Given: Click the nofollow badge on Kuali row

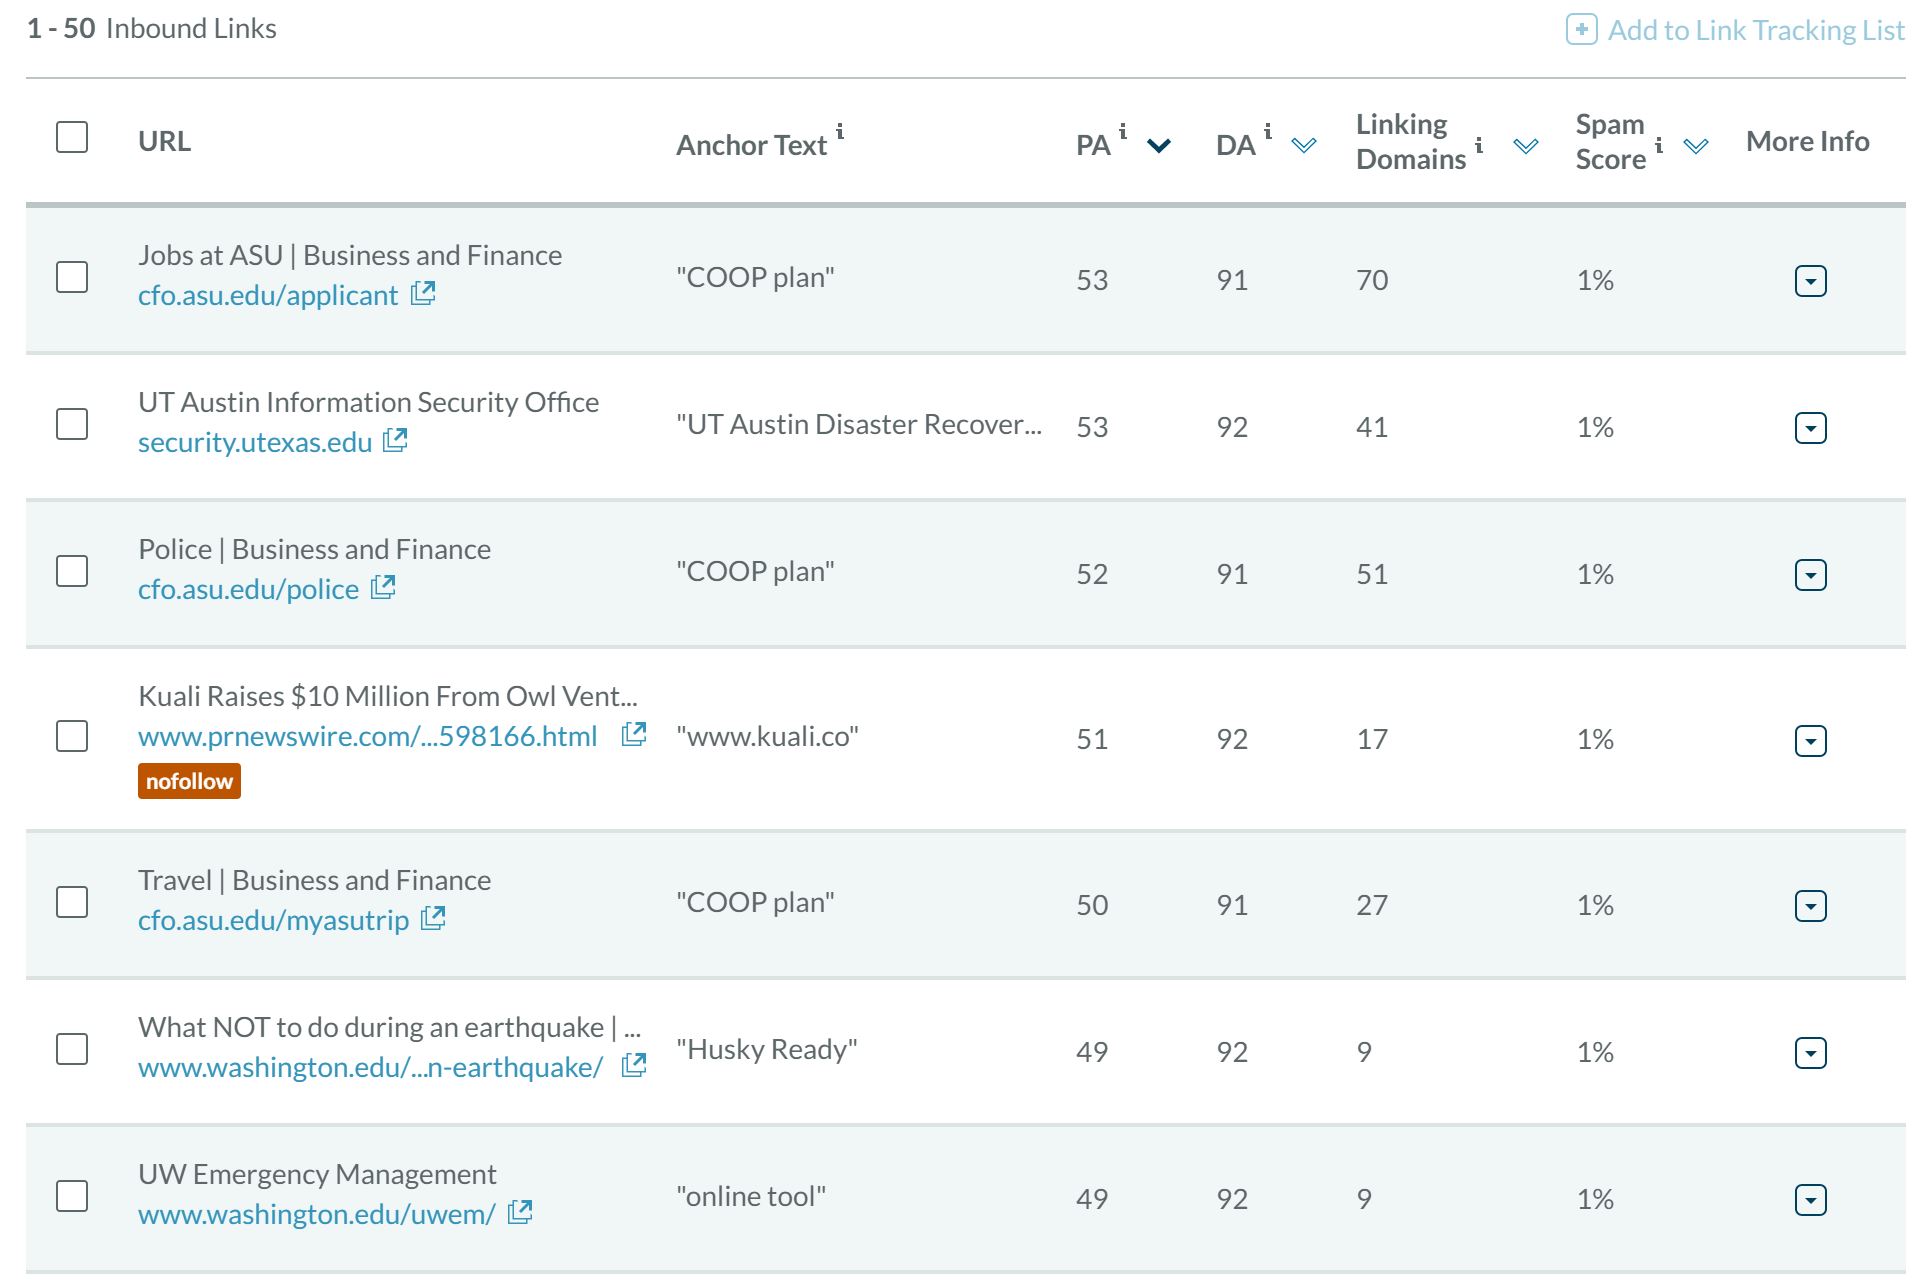Looking at the screenshot, I should [x=189, y=780].
